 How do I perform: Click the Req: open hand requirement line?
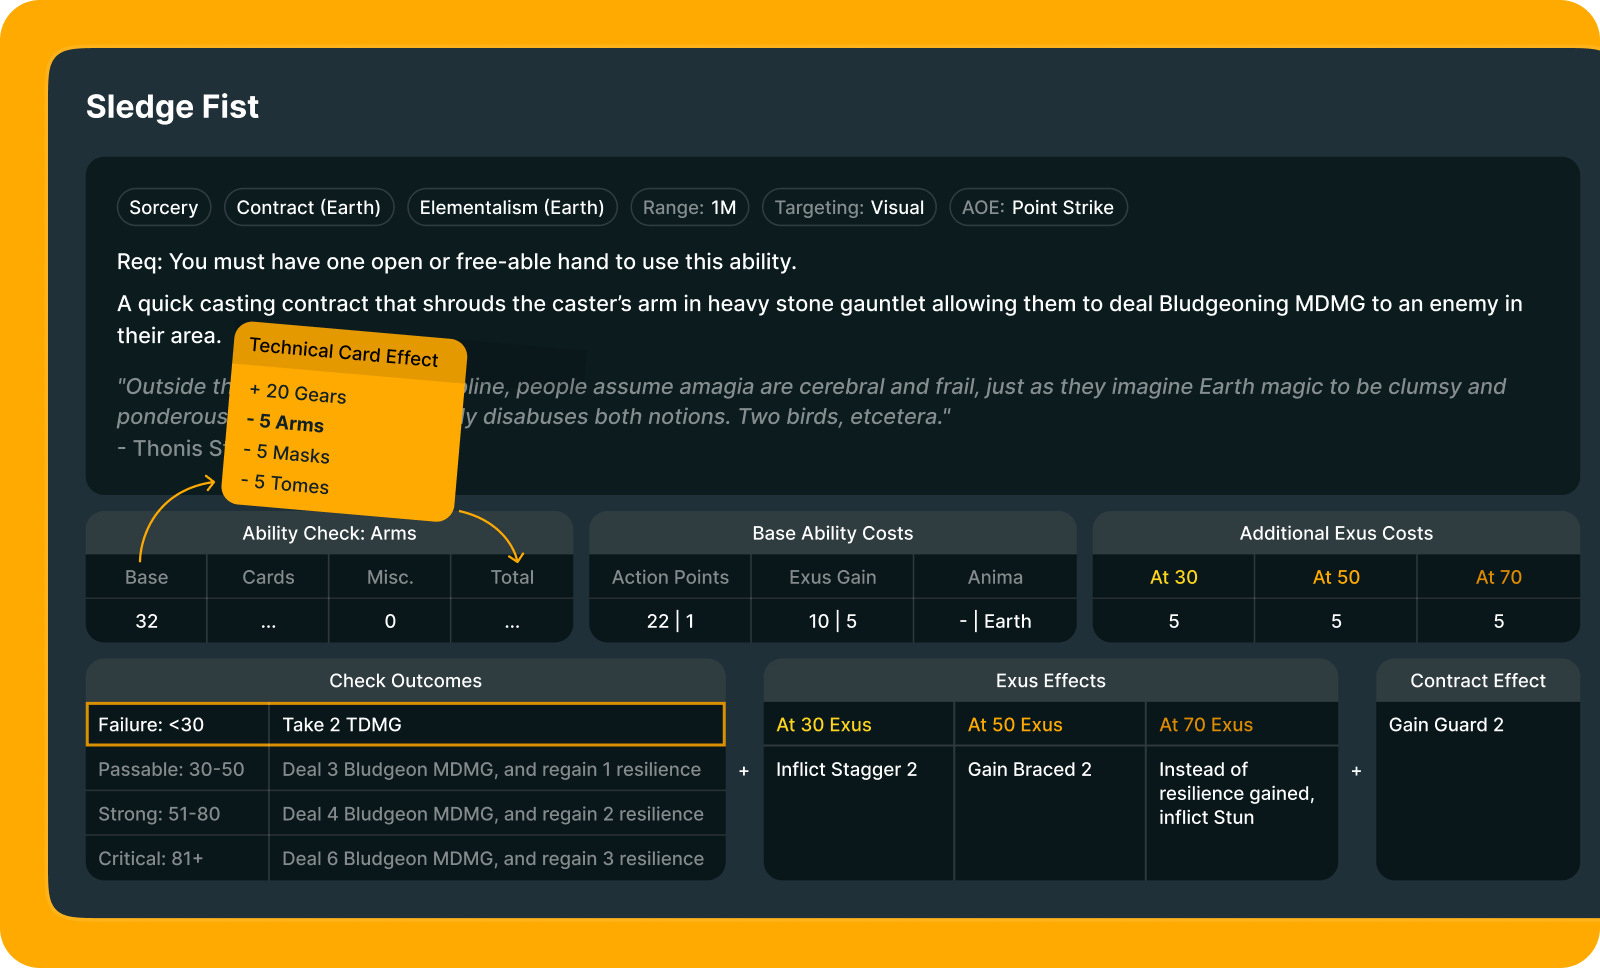[x=457, y=261]
